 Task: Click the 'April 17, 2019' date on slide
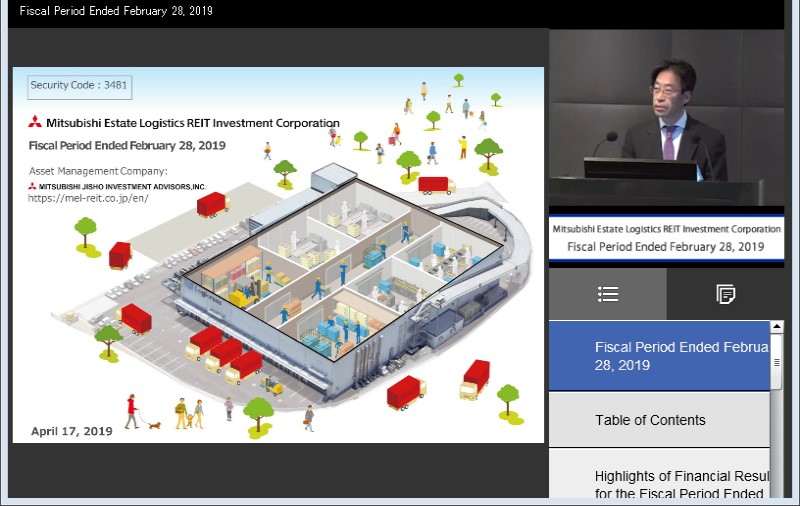click(71, 432)
